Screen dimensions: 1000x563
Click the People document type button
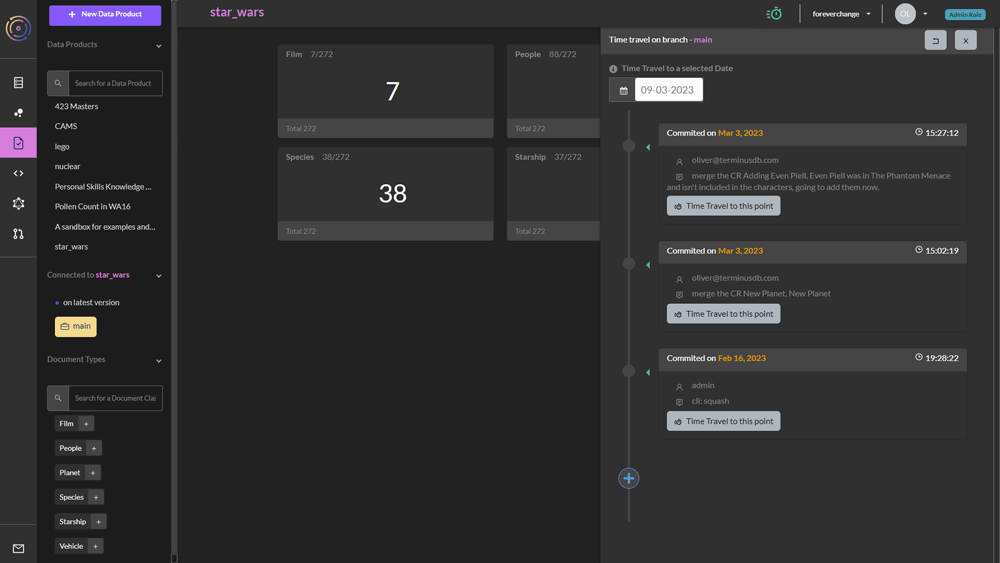tap(70, 448)
